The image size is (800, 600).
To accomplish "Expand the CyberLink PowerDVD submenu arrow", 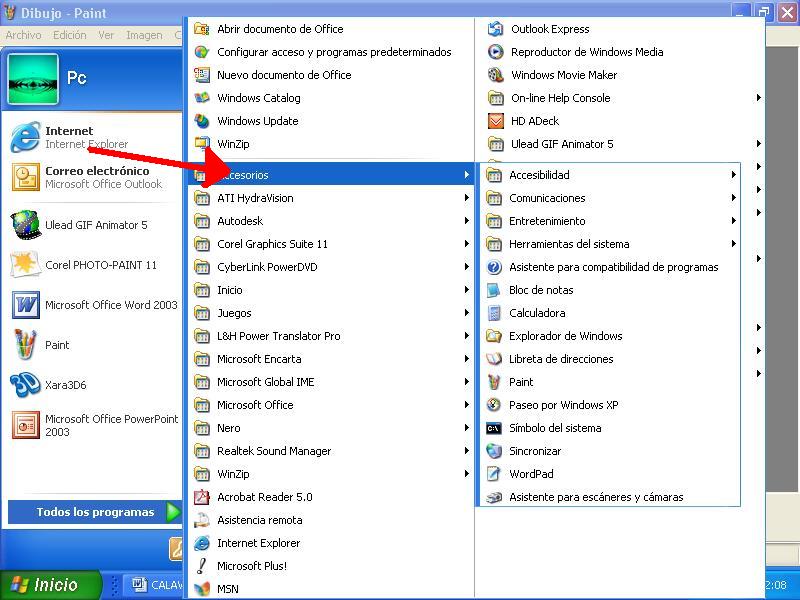I will click(466, 267).
